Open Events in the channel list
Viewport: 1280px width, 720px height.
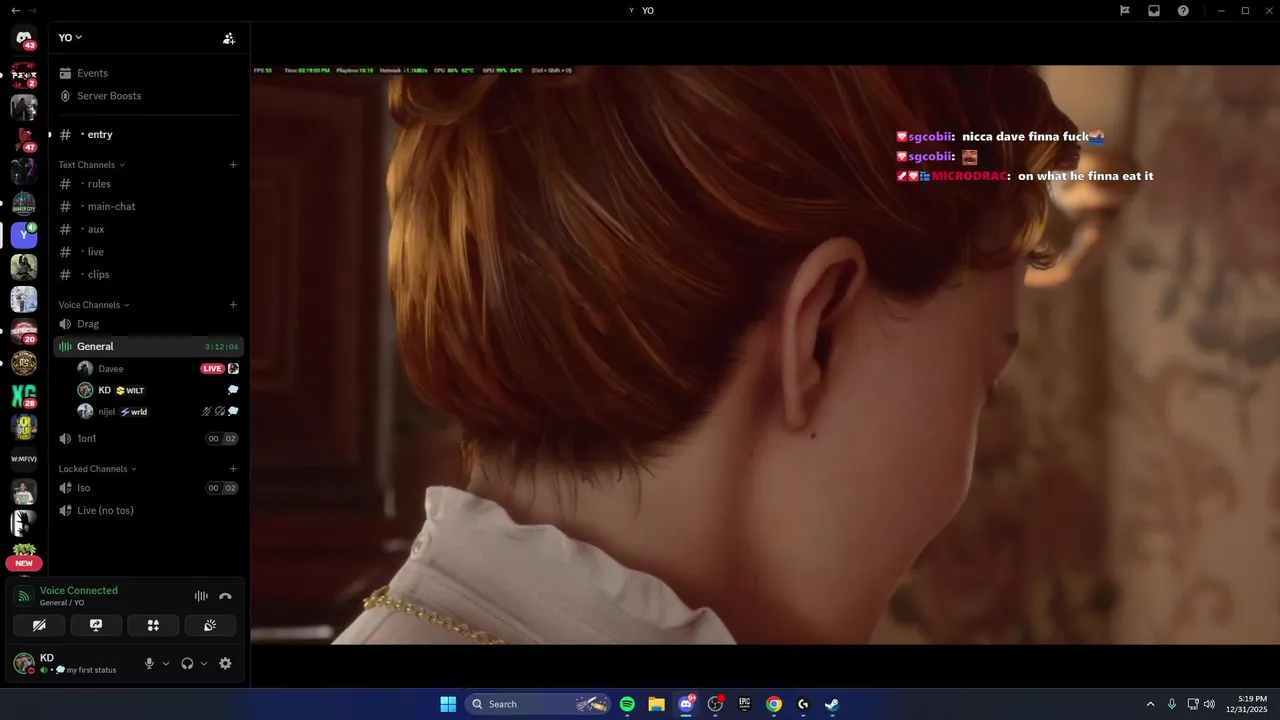(x=148, y=73)
